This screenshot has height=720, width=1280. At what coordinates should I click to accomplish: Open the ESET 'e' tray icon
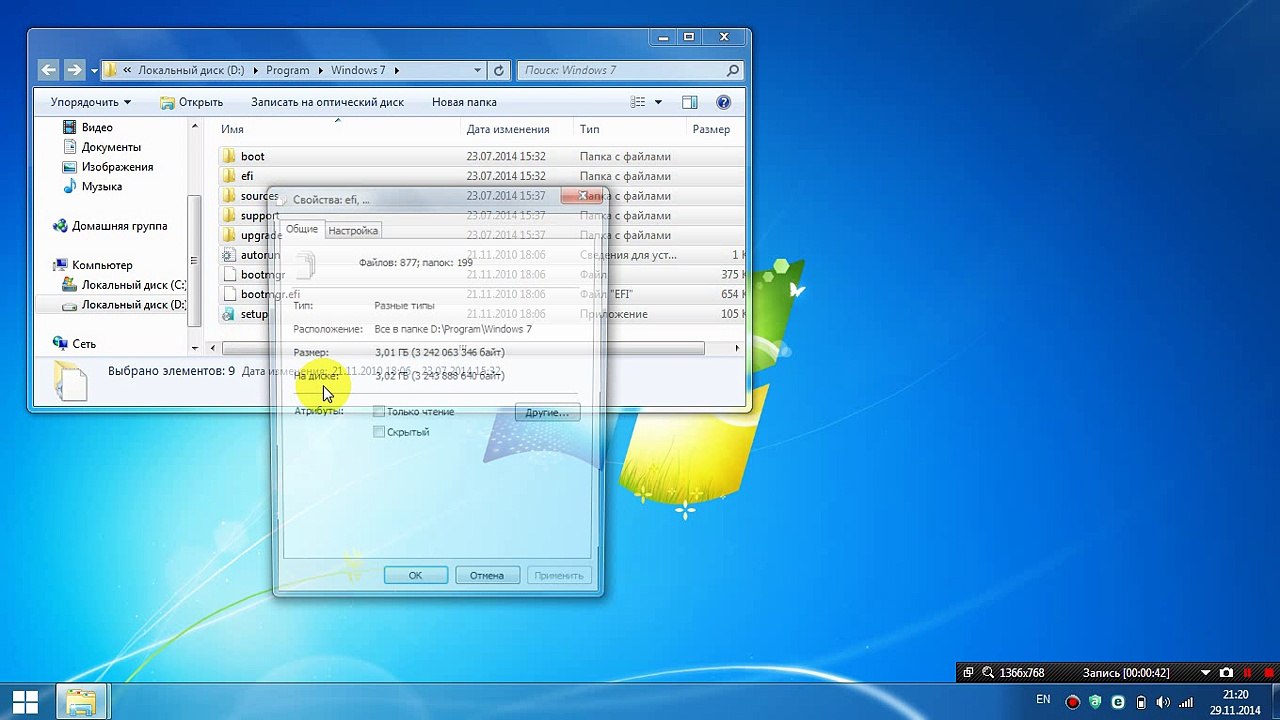coord(1118,702)
